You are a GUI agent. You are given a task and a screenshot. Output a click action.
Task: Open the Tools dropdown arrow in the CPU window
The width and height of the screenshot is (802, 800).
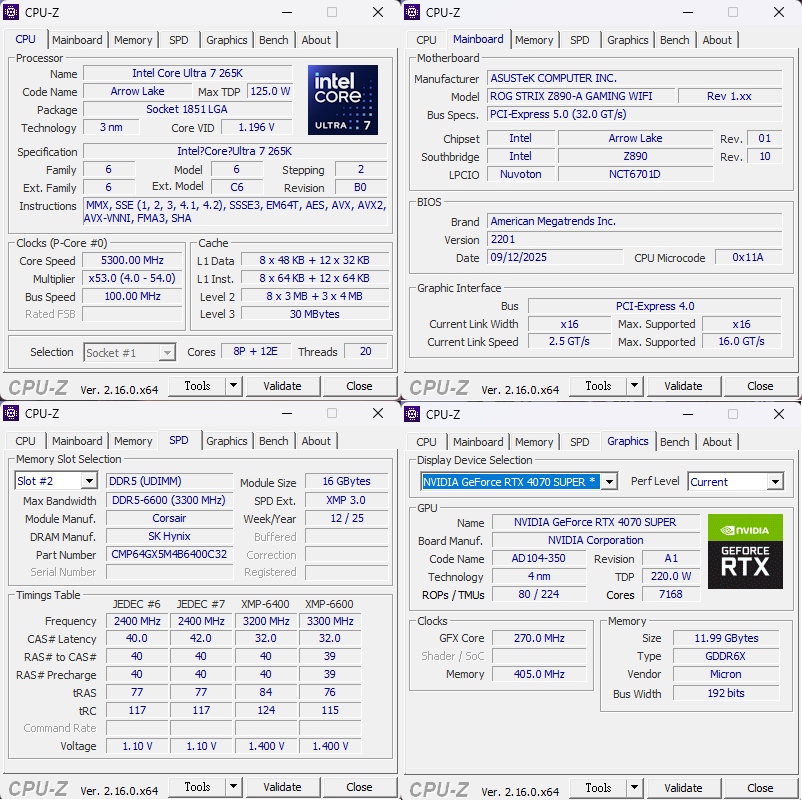point(233,386)
